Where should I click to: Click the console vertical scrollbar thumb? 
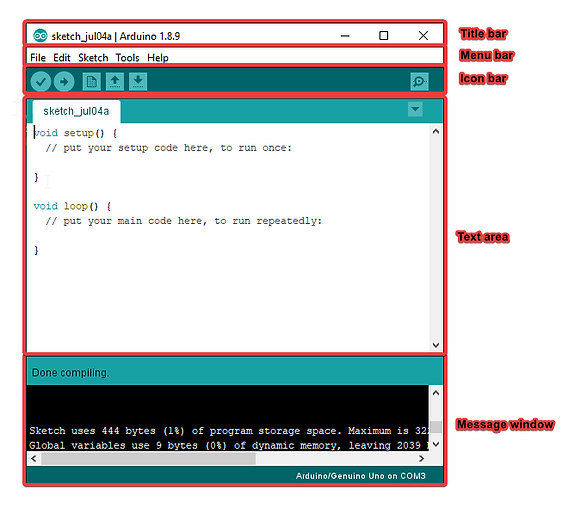pyautogui.click(x=436, y=427)
